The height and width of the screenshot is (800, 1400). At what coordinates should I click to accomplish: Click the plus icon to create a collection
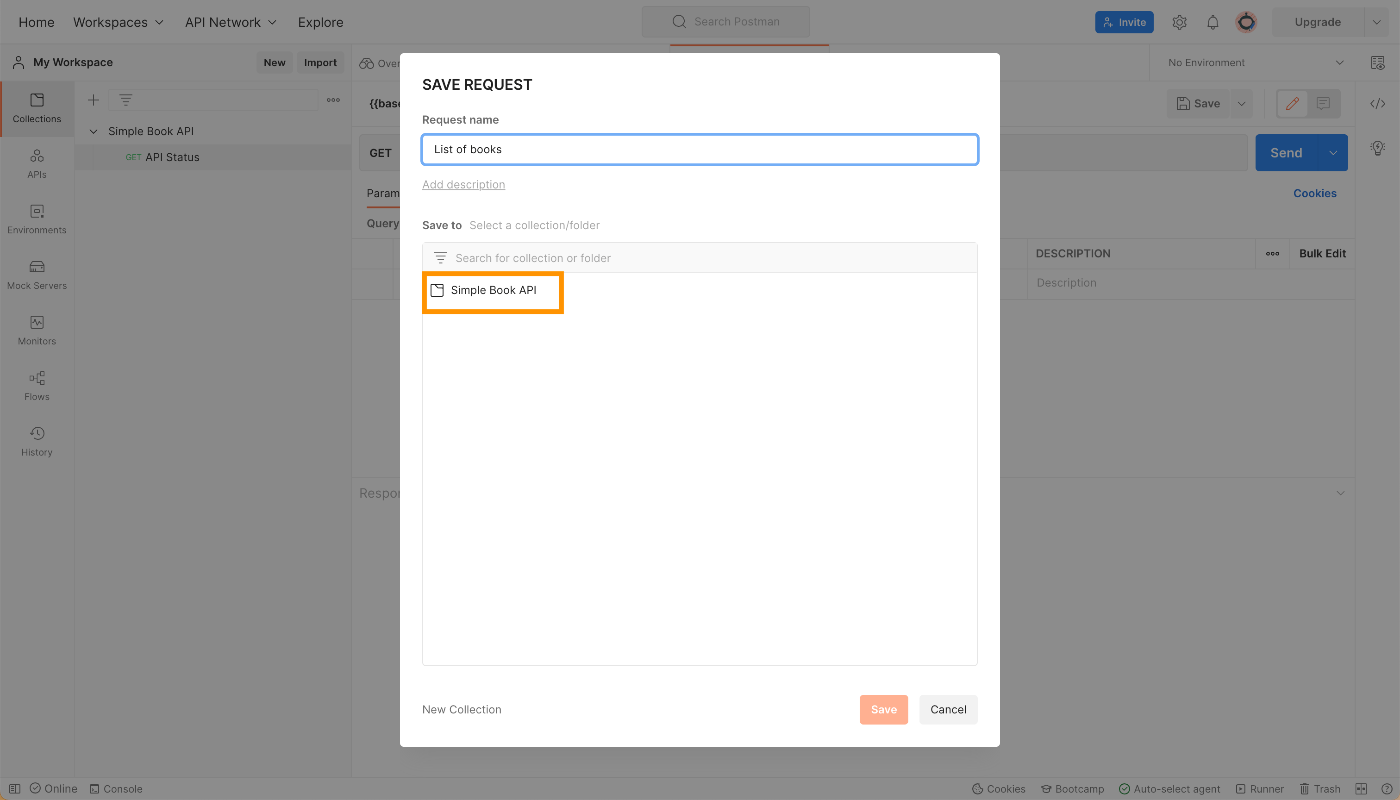(x=93, y=100)
